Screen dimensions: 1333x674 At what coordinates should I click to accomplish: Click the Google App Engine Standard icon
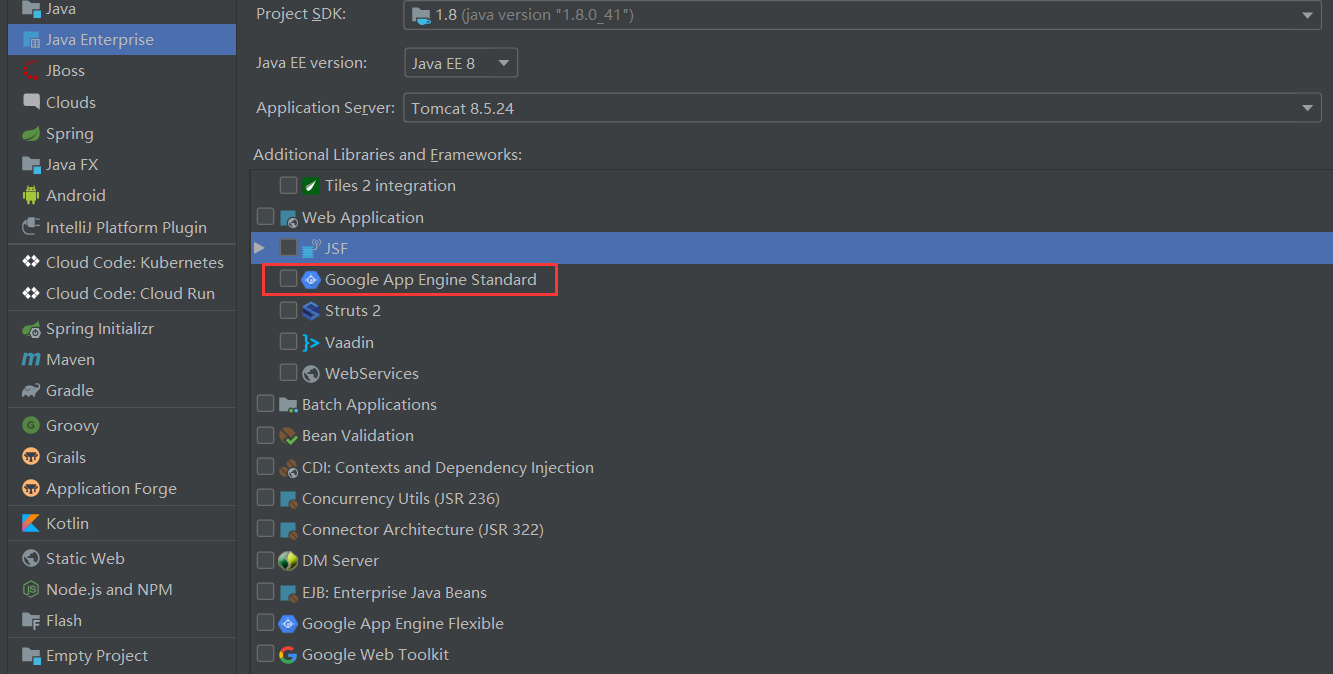(311, 280)
